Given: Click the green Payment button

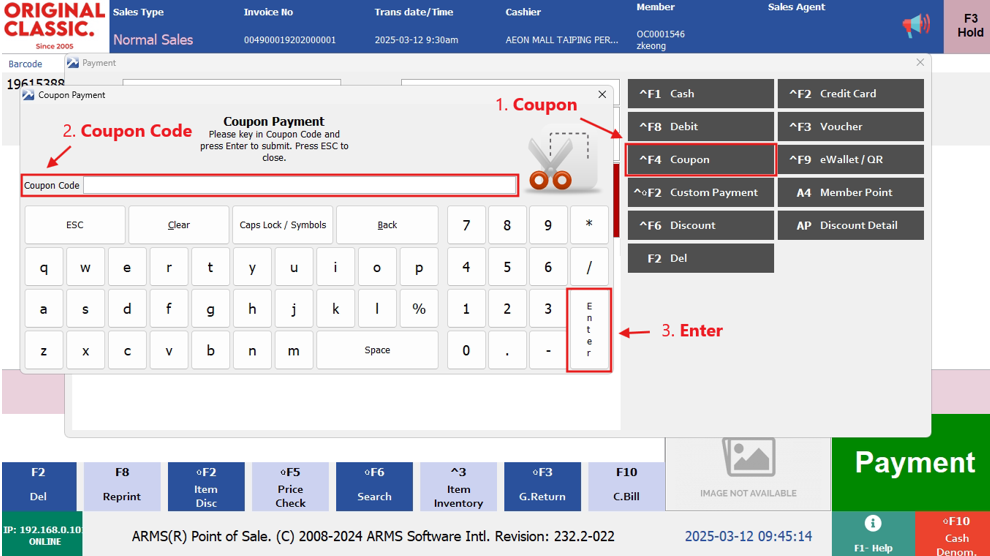Looking at the screenshot, I should pos(914,464).
